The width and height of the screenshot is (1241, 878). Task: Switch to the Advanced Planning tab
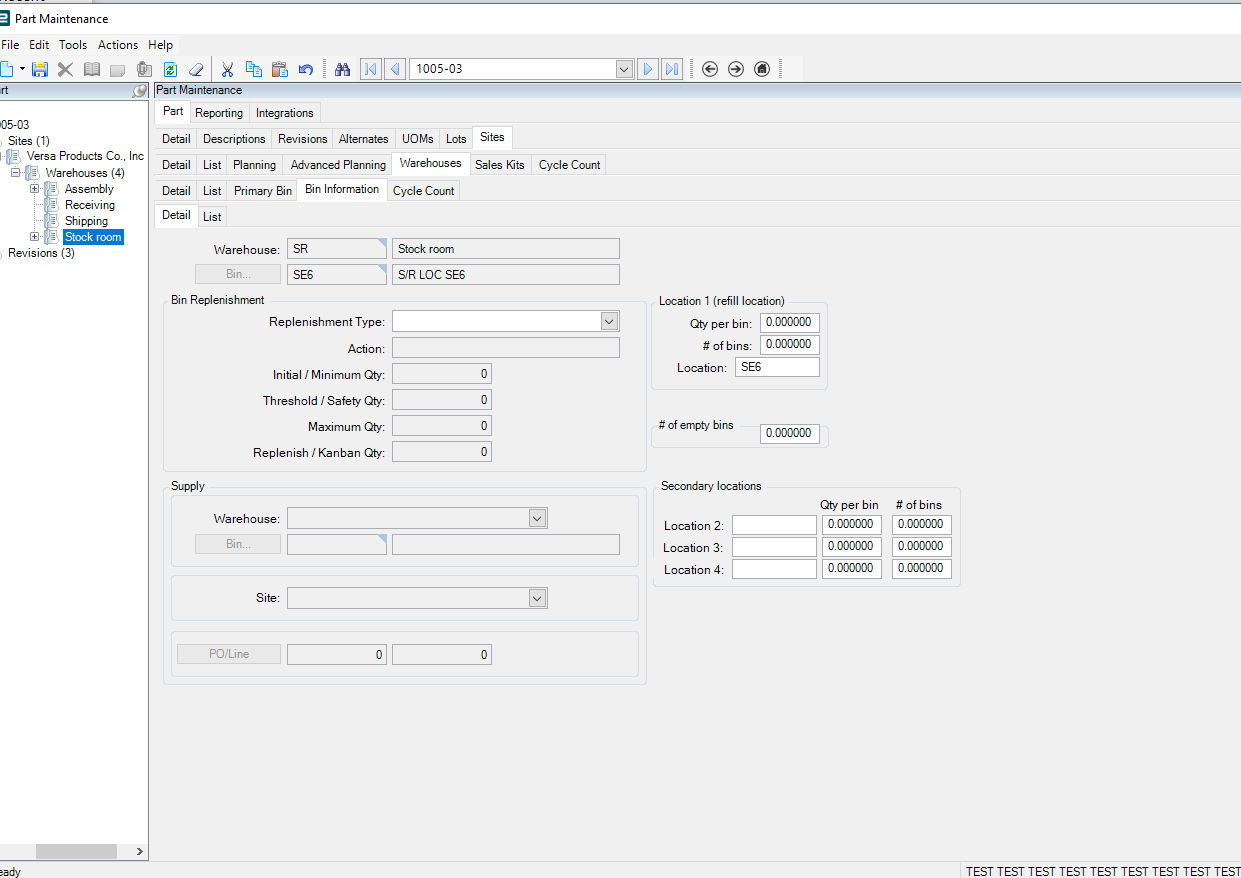[338, 165]
